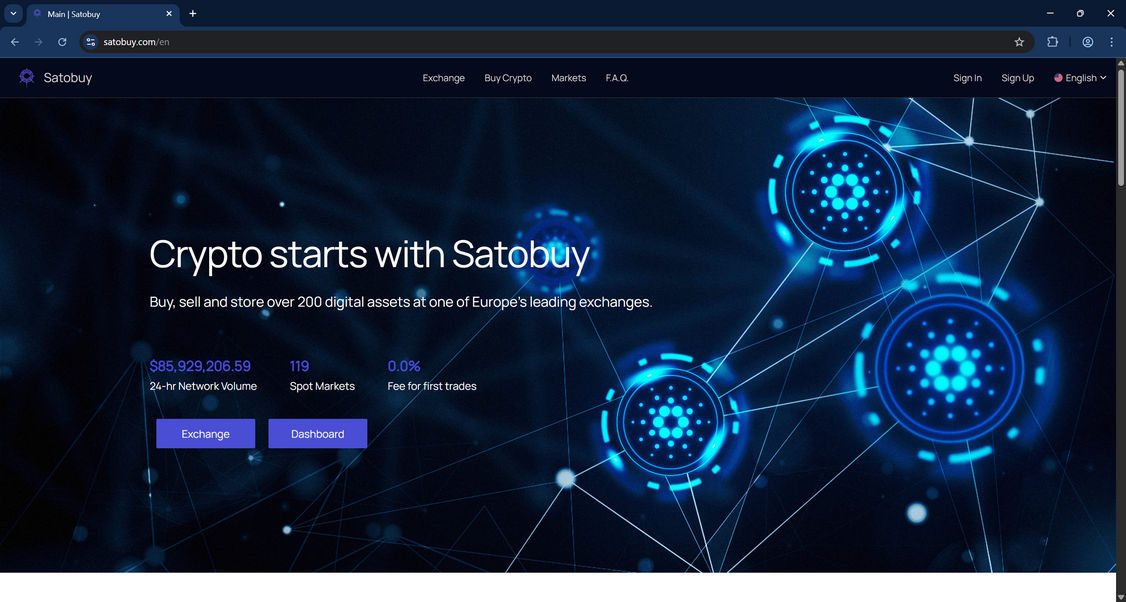This screenshot has height=602, width=1126.
Task: Close the Main | Satobuy tab
Action: (x=169, y=14)
